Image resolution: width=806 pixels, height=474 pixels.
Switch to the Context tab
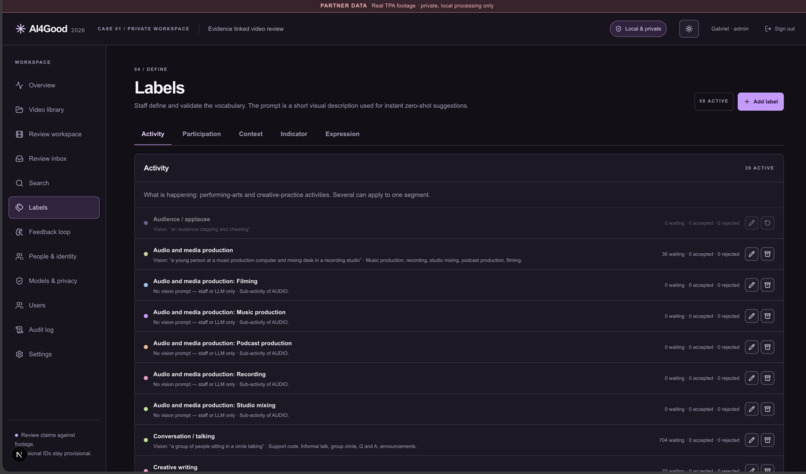tap(250, 134)
